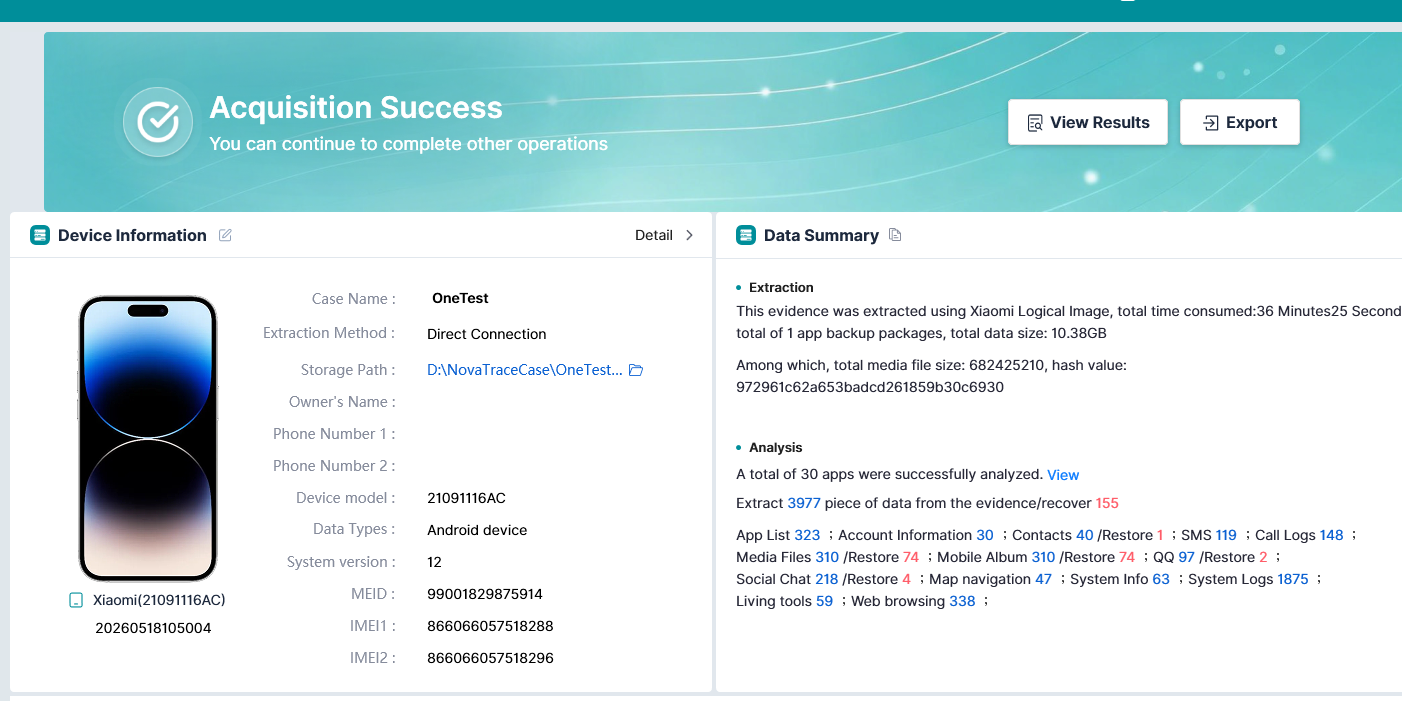Click the Phone Number 2 field label
Image resolution: width=1402 pixels, height=701 pixels.
click(334, 466)
